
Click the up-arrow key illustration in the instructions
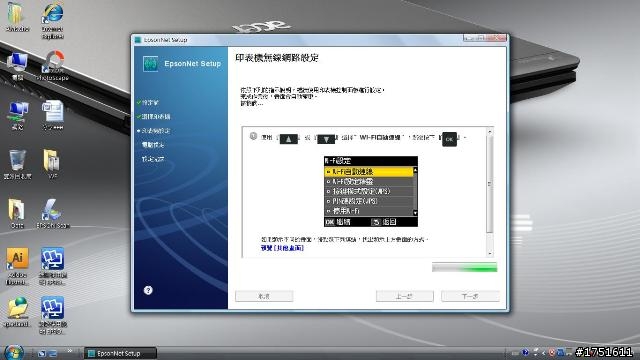click(x=289, y=139)
